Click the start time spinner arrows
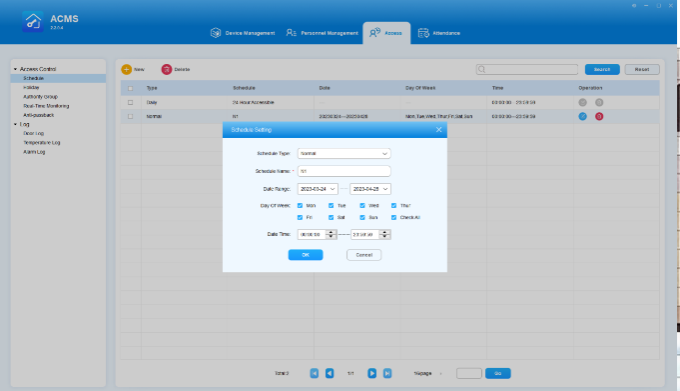The height and width of the screenshot is (391, 680). coord(331,235)
